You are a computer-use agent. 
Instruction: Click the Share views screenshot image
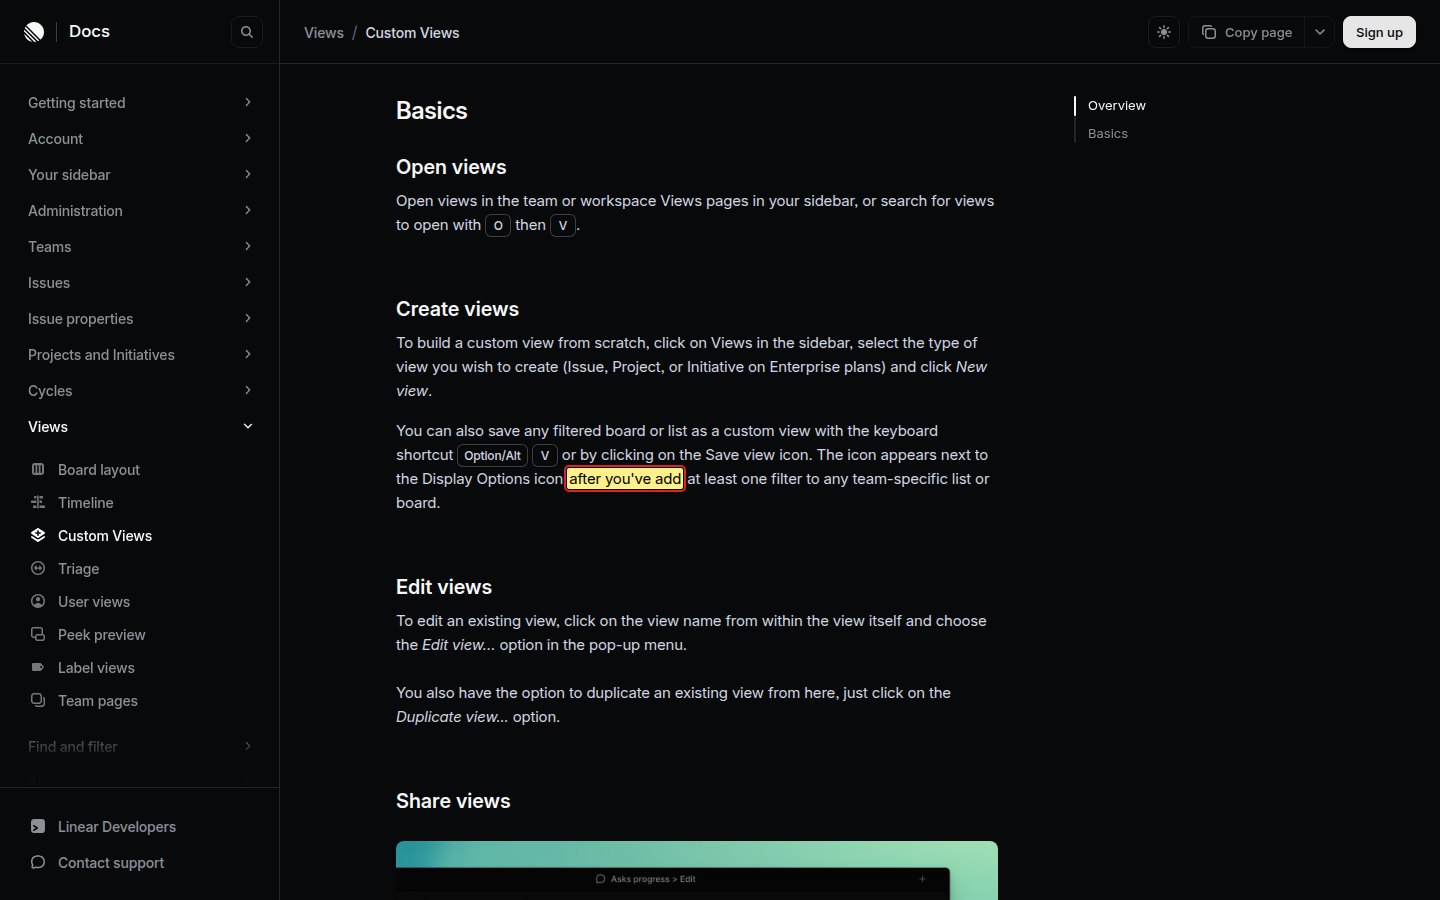click(697, 870)
